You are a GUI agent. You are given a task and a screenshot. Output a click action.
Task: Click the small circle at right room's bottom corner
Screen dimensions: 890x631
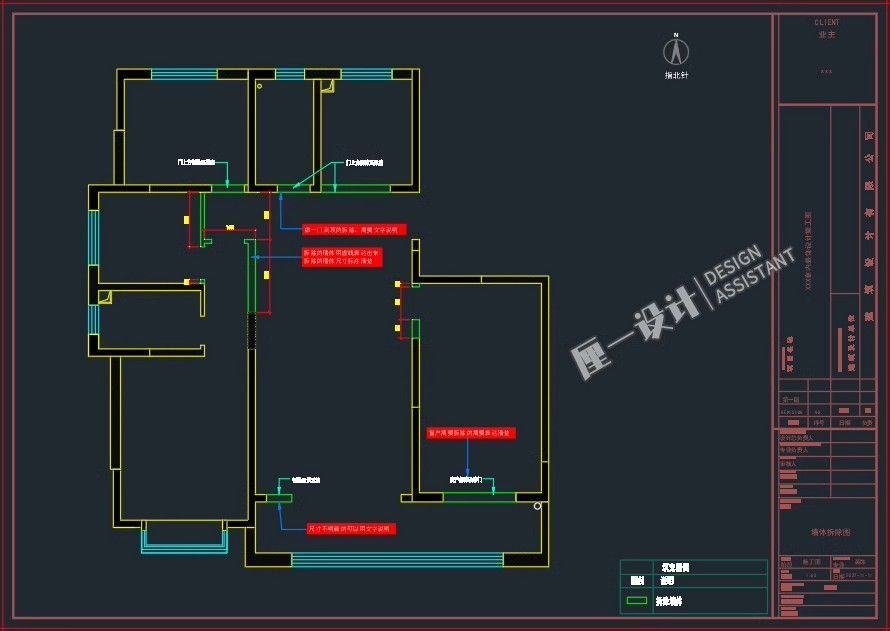(x=538, y=507)
